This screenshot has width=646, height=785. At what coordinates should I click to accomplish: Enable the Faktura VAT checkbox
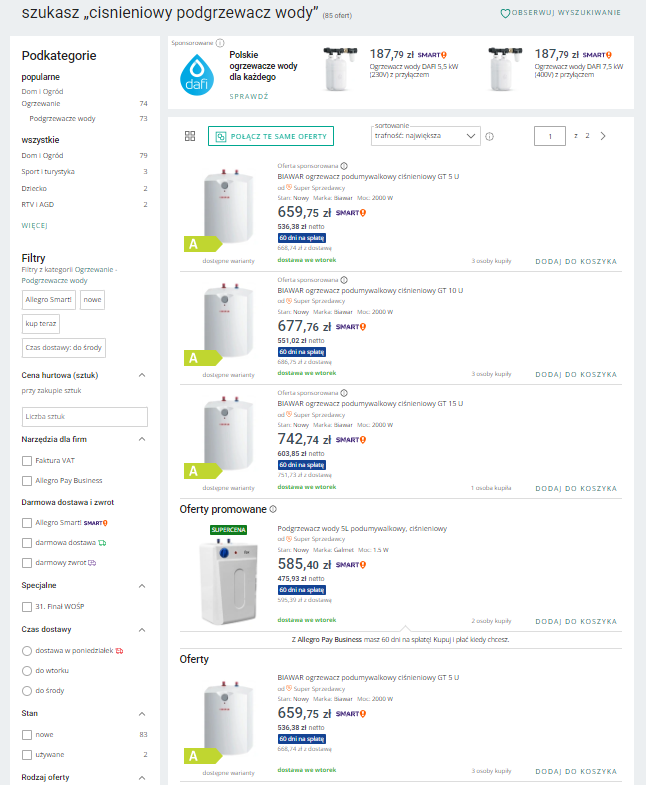27,461
